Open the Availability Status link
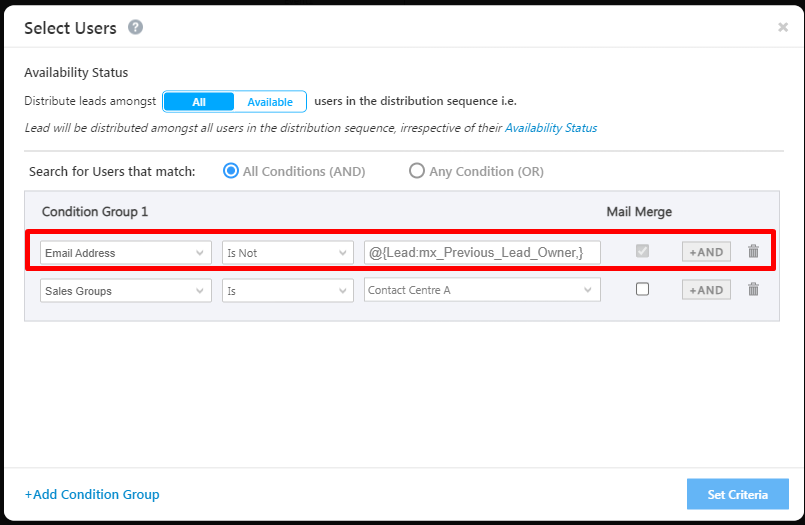Viewport: 805px width, 525px height. click(x=551, y=128)
